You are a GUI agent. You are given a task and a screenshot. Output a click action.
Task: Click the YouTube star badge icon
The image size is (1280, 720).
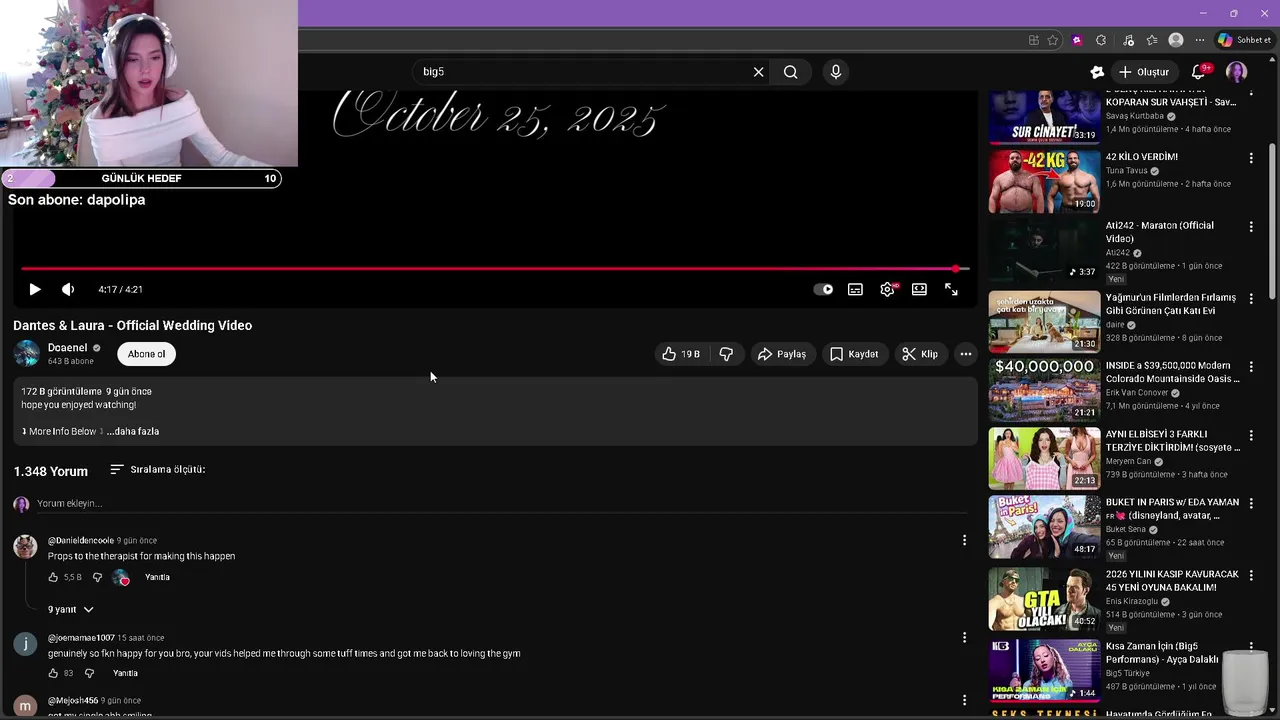(x=1097, y=72)
